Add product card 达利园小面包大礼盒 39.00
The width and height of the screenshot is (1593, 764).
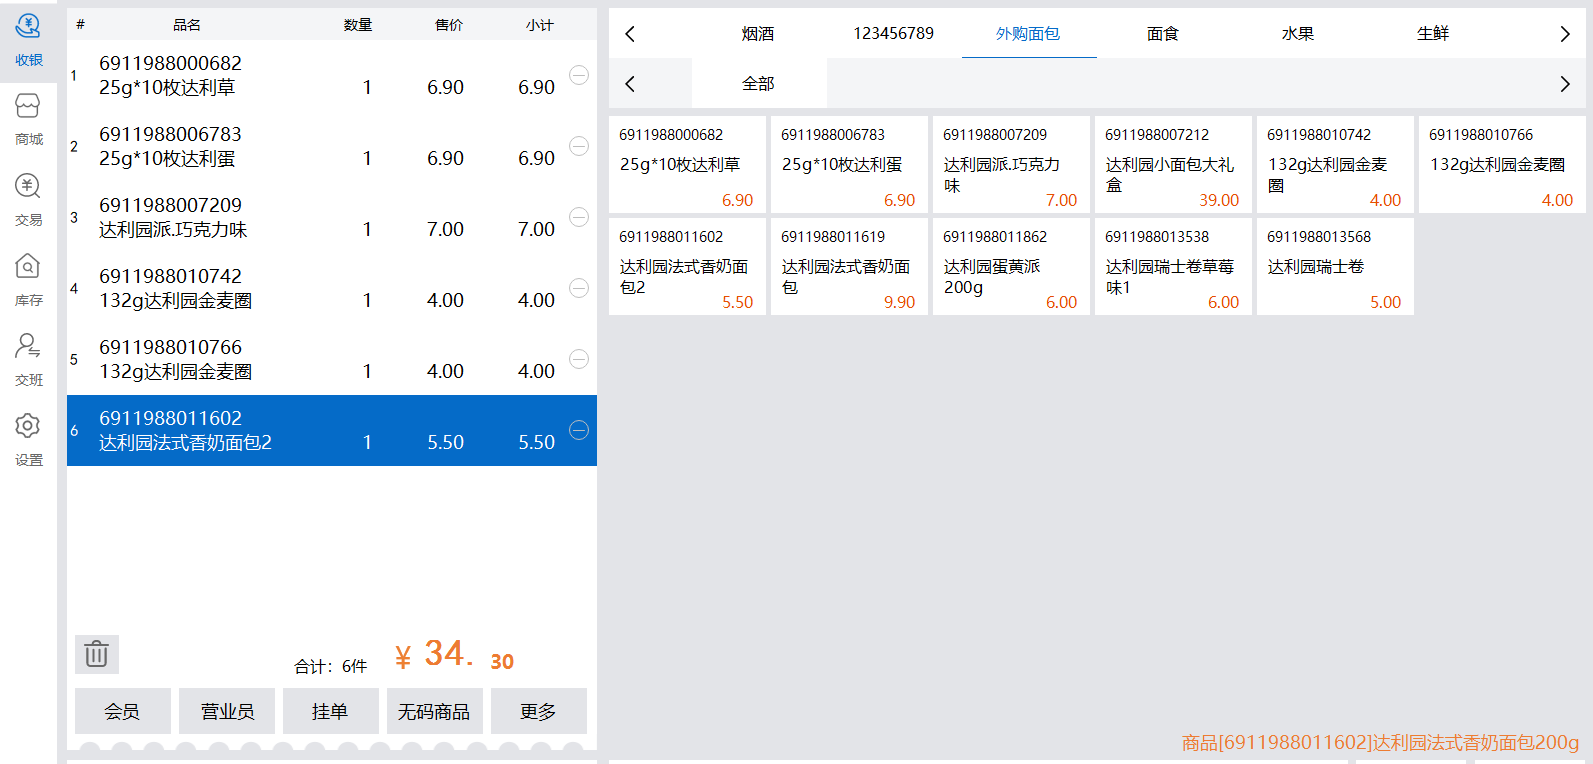coord(1173,165)
